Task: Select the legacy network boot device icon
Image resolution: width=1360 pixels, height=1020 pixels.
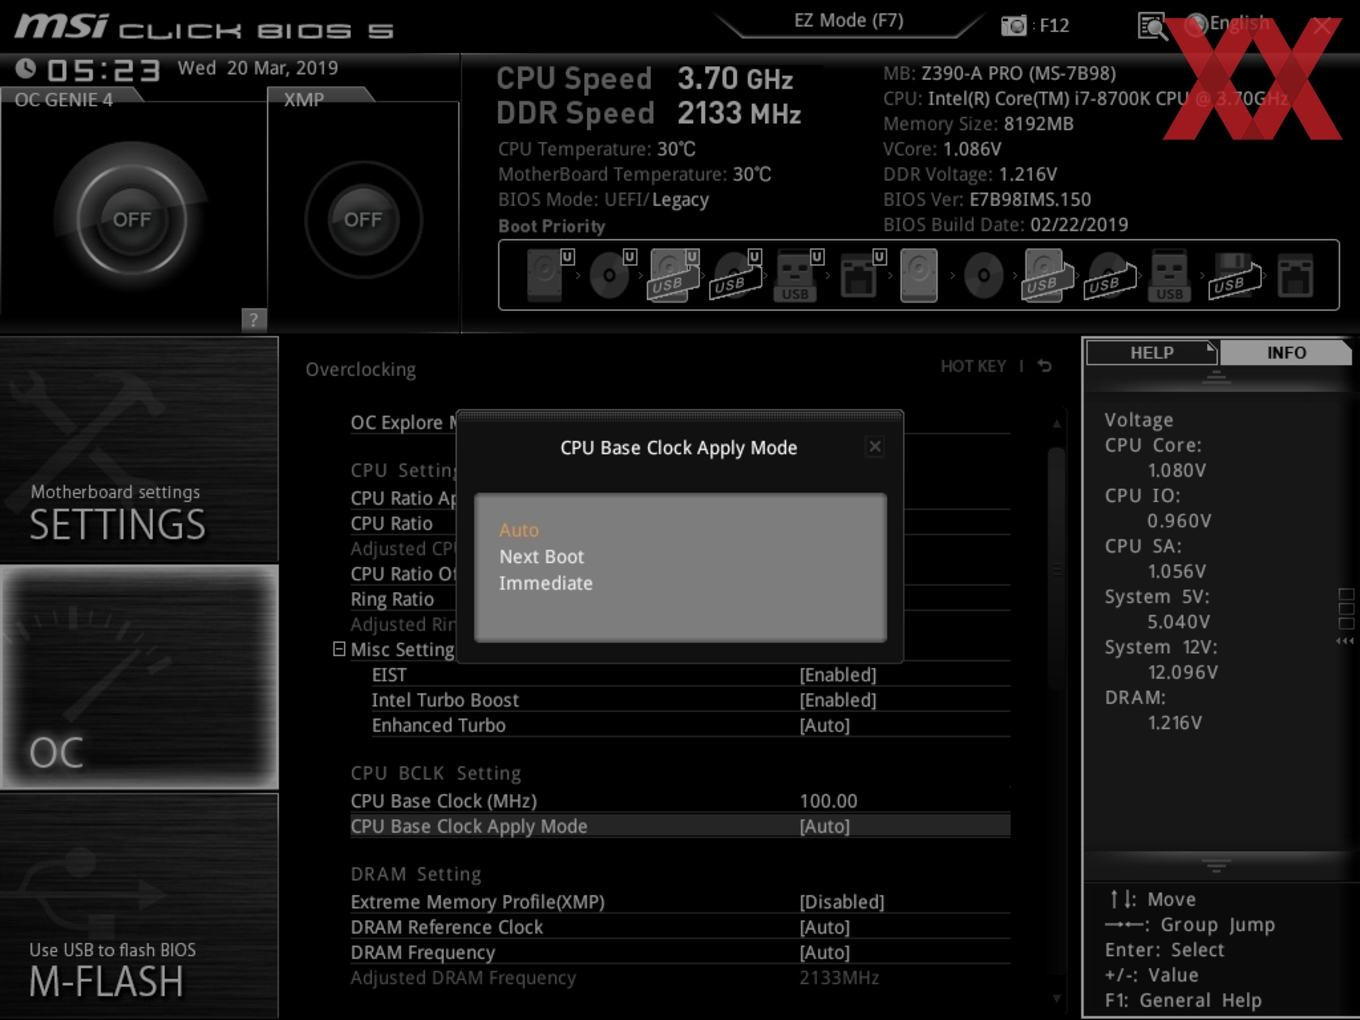Action: click(x=1295, y=275)
